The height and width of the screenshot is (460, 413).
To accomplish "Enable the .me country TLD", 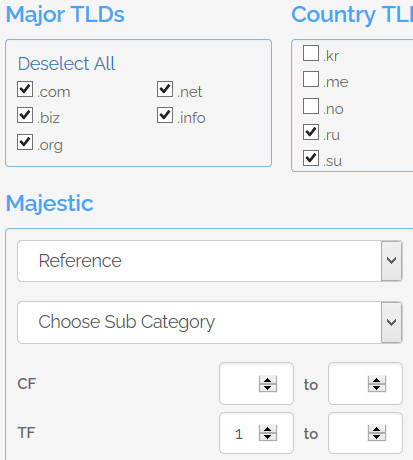I will [x=311, y=79].
